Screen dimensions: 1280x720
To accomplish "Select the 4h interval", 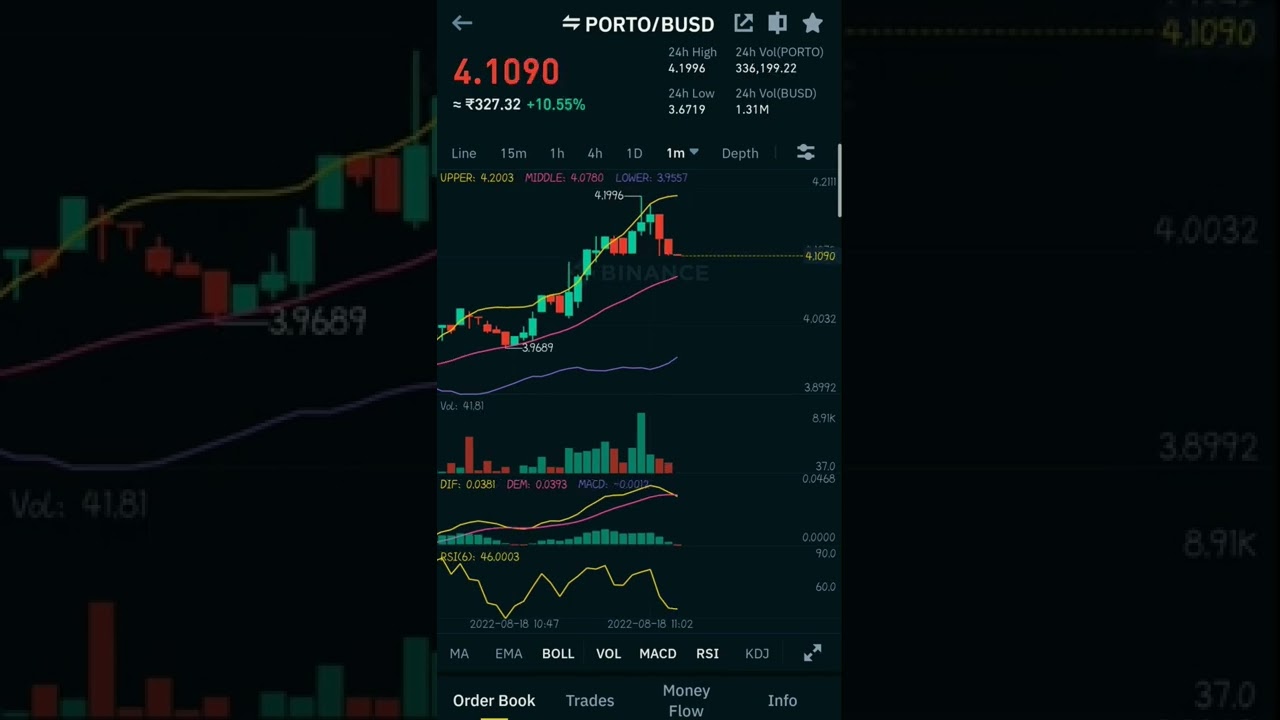I will click(595, 153).
